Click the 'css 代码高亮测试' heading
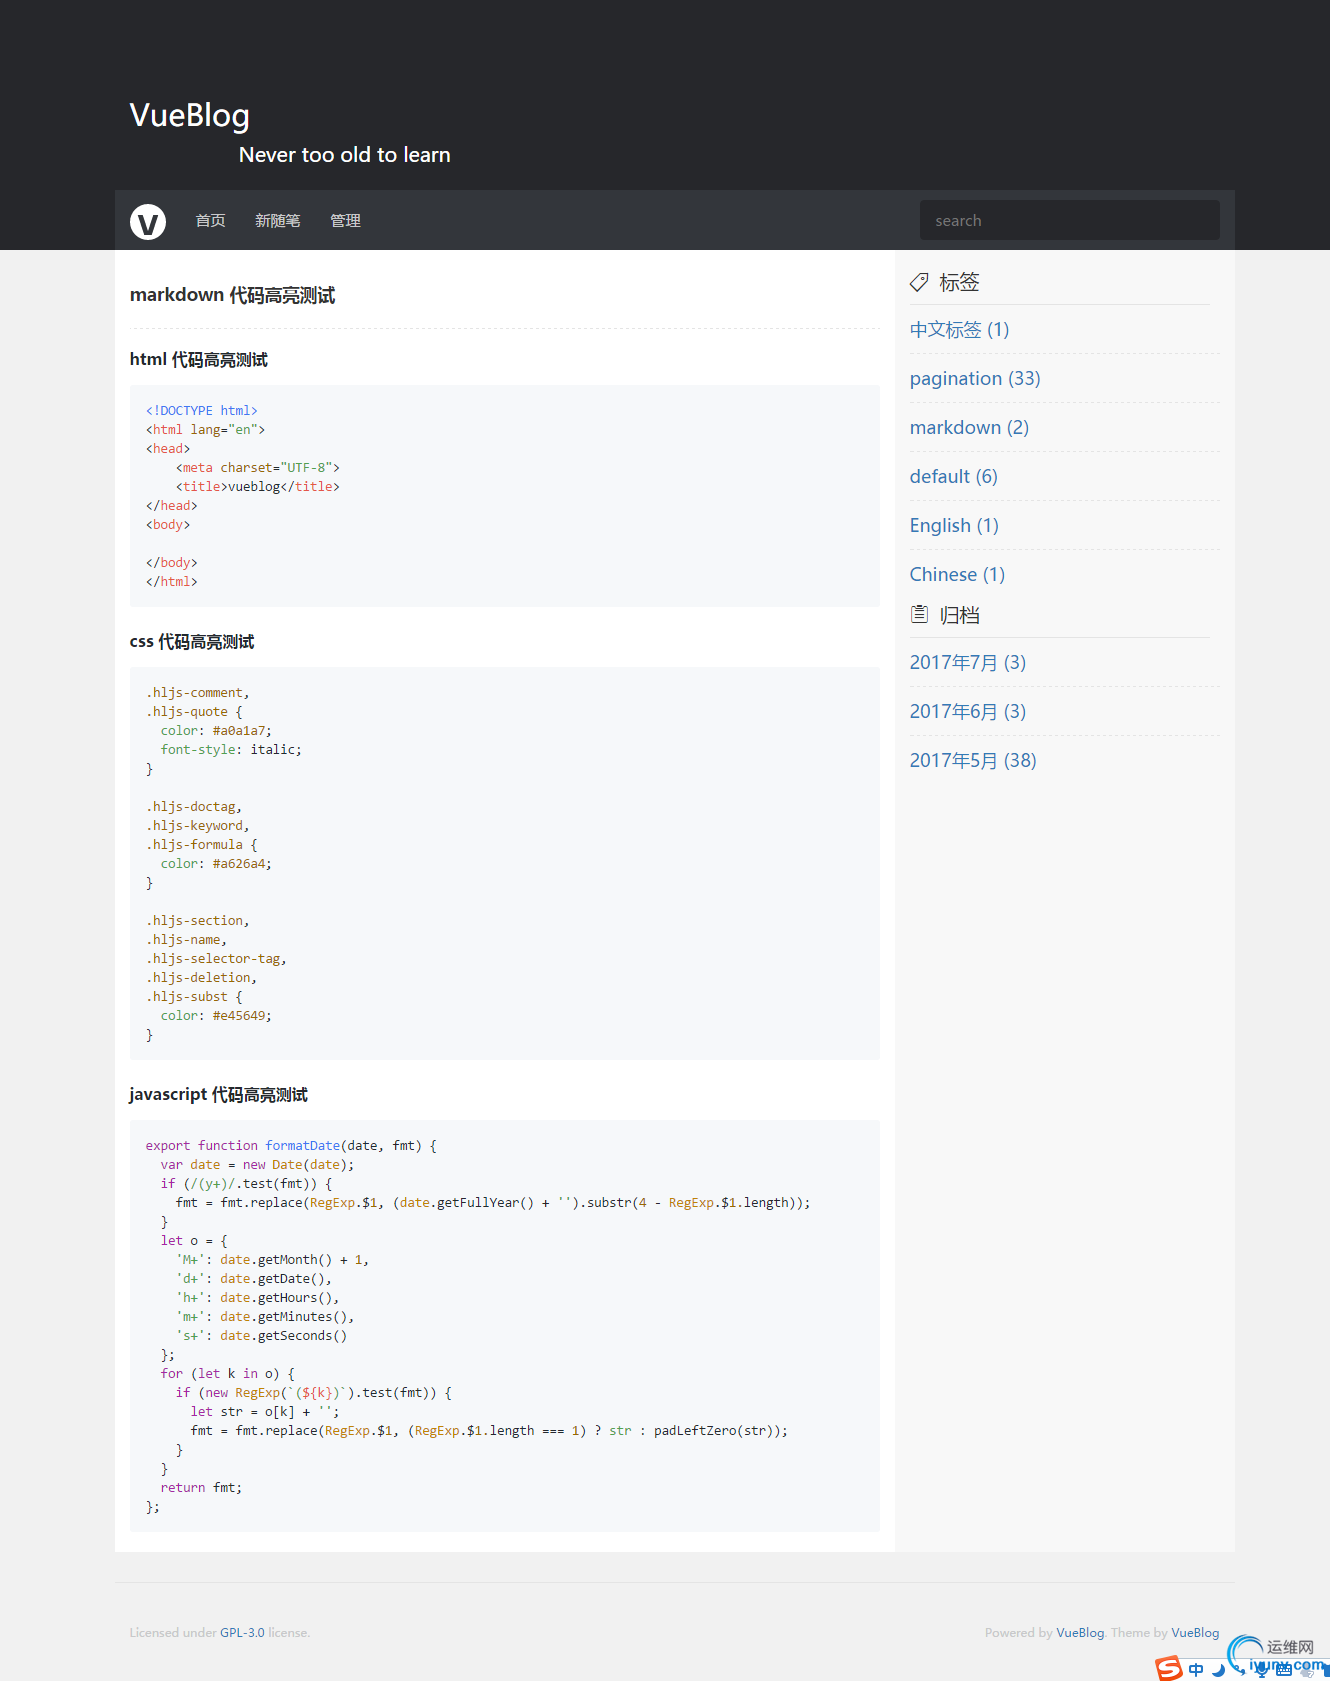The width and height of the screenshot is (1330, 1681). [192, 642]
